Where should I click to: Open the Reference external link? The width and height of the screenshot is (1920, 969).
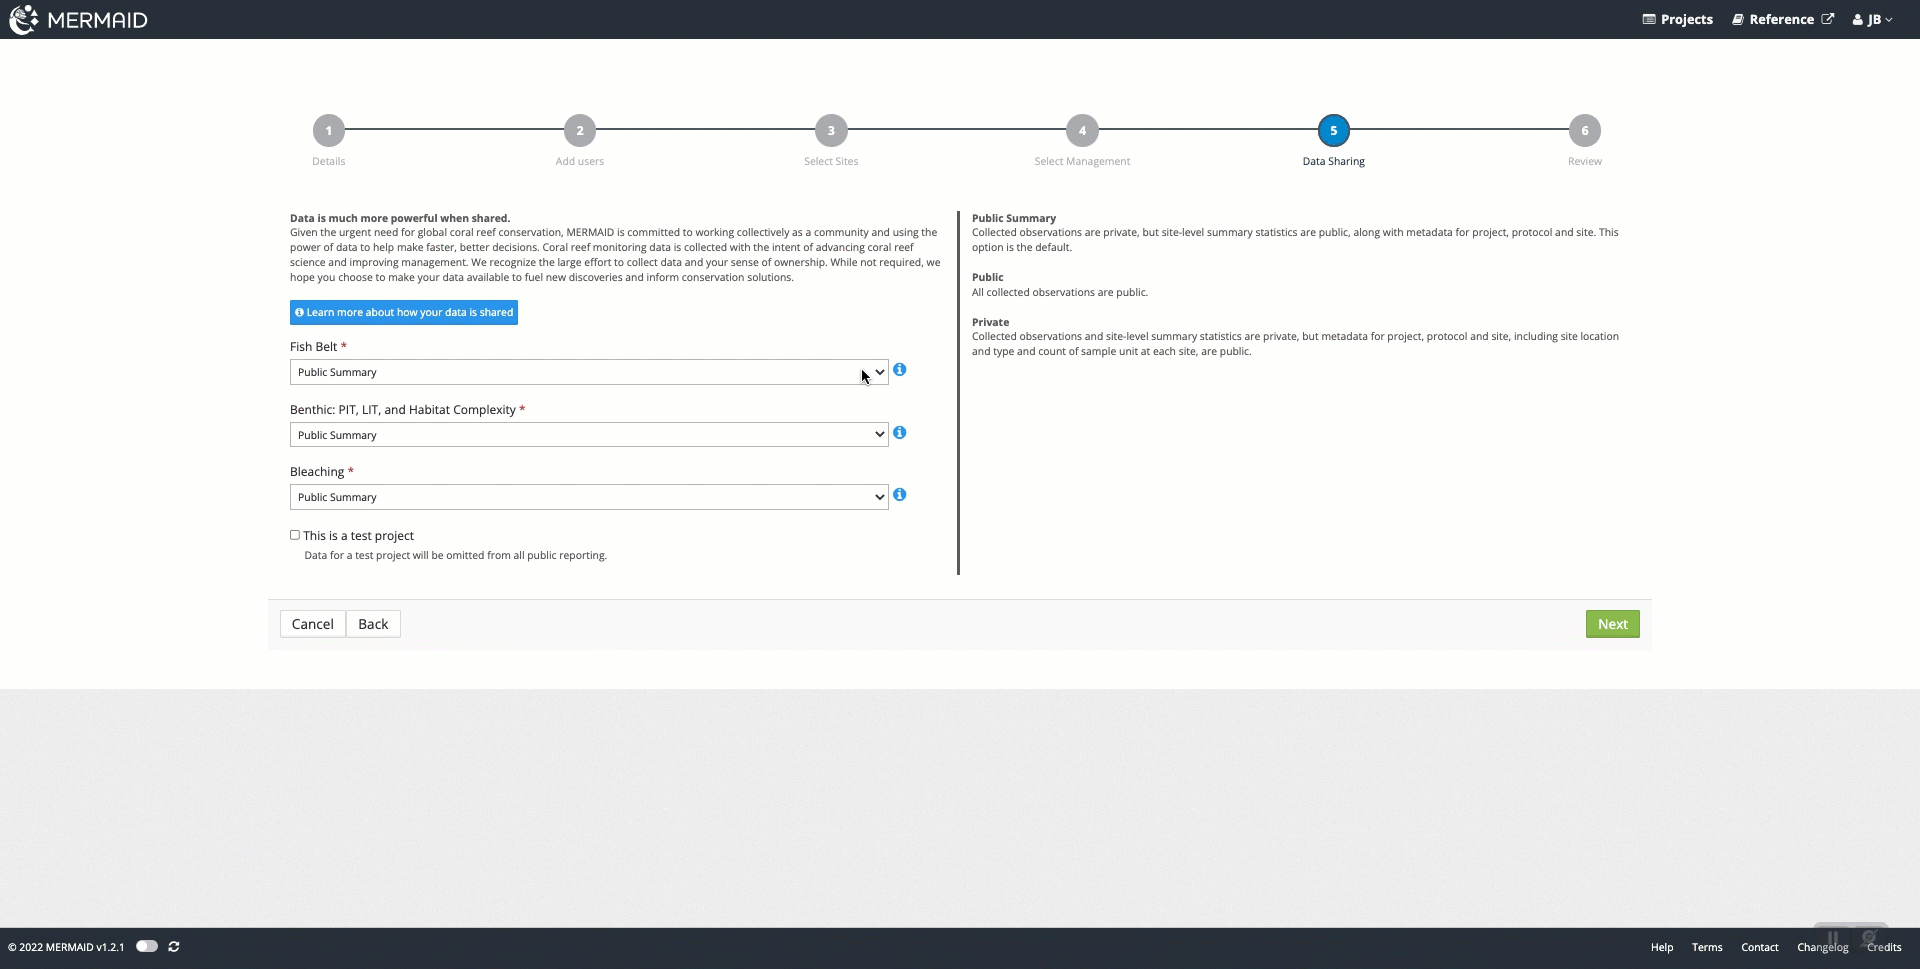pos(1783,20)
